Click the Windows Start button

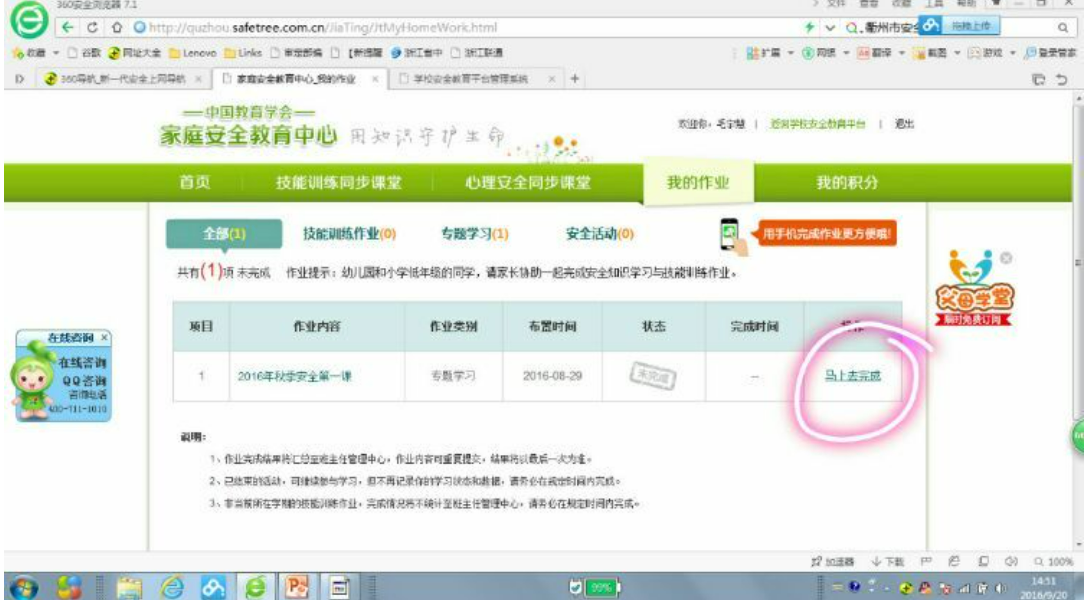pos(21,585)
